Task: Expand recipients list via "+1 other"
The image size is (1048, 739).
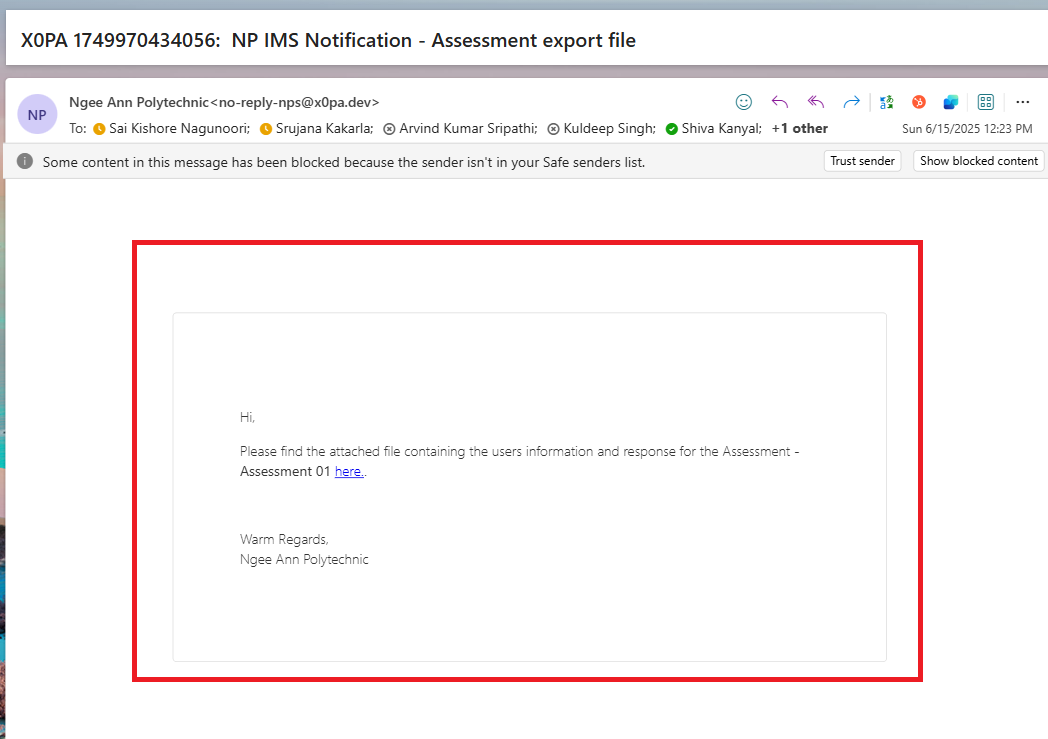Action: coord(800,128)
